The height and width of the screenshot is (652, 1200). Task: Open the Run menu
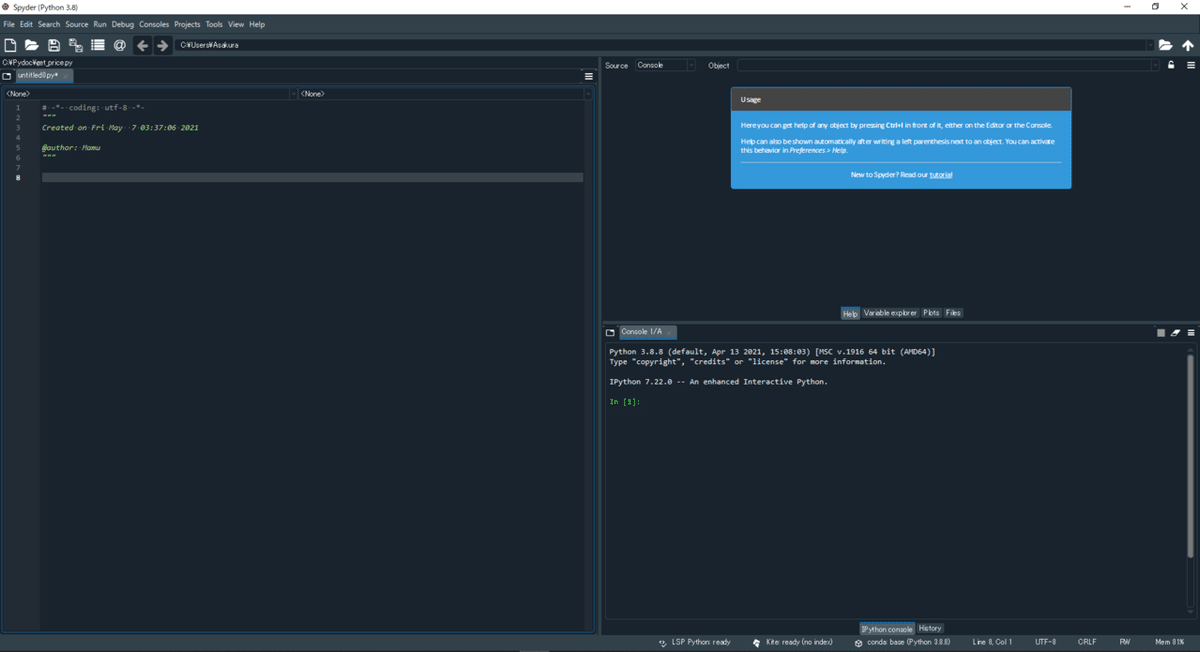click(x=100, y=24)
